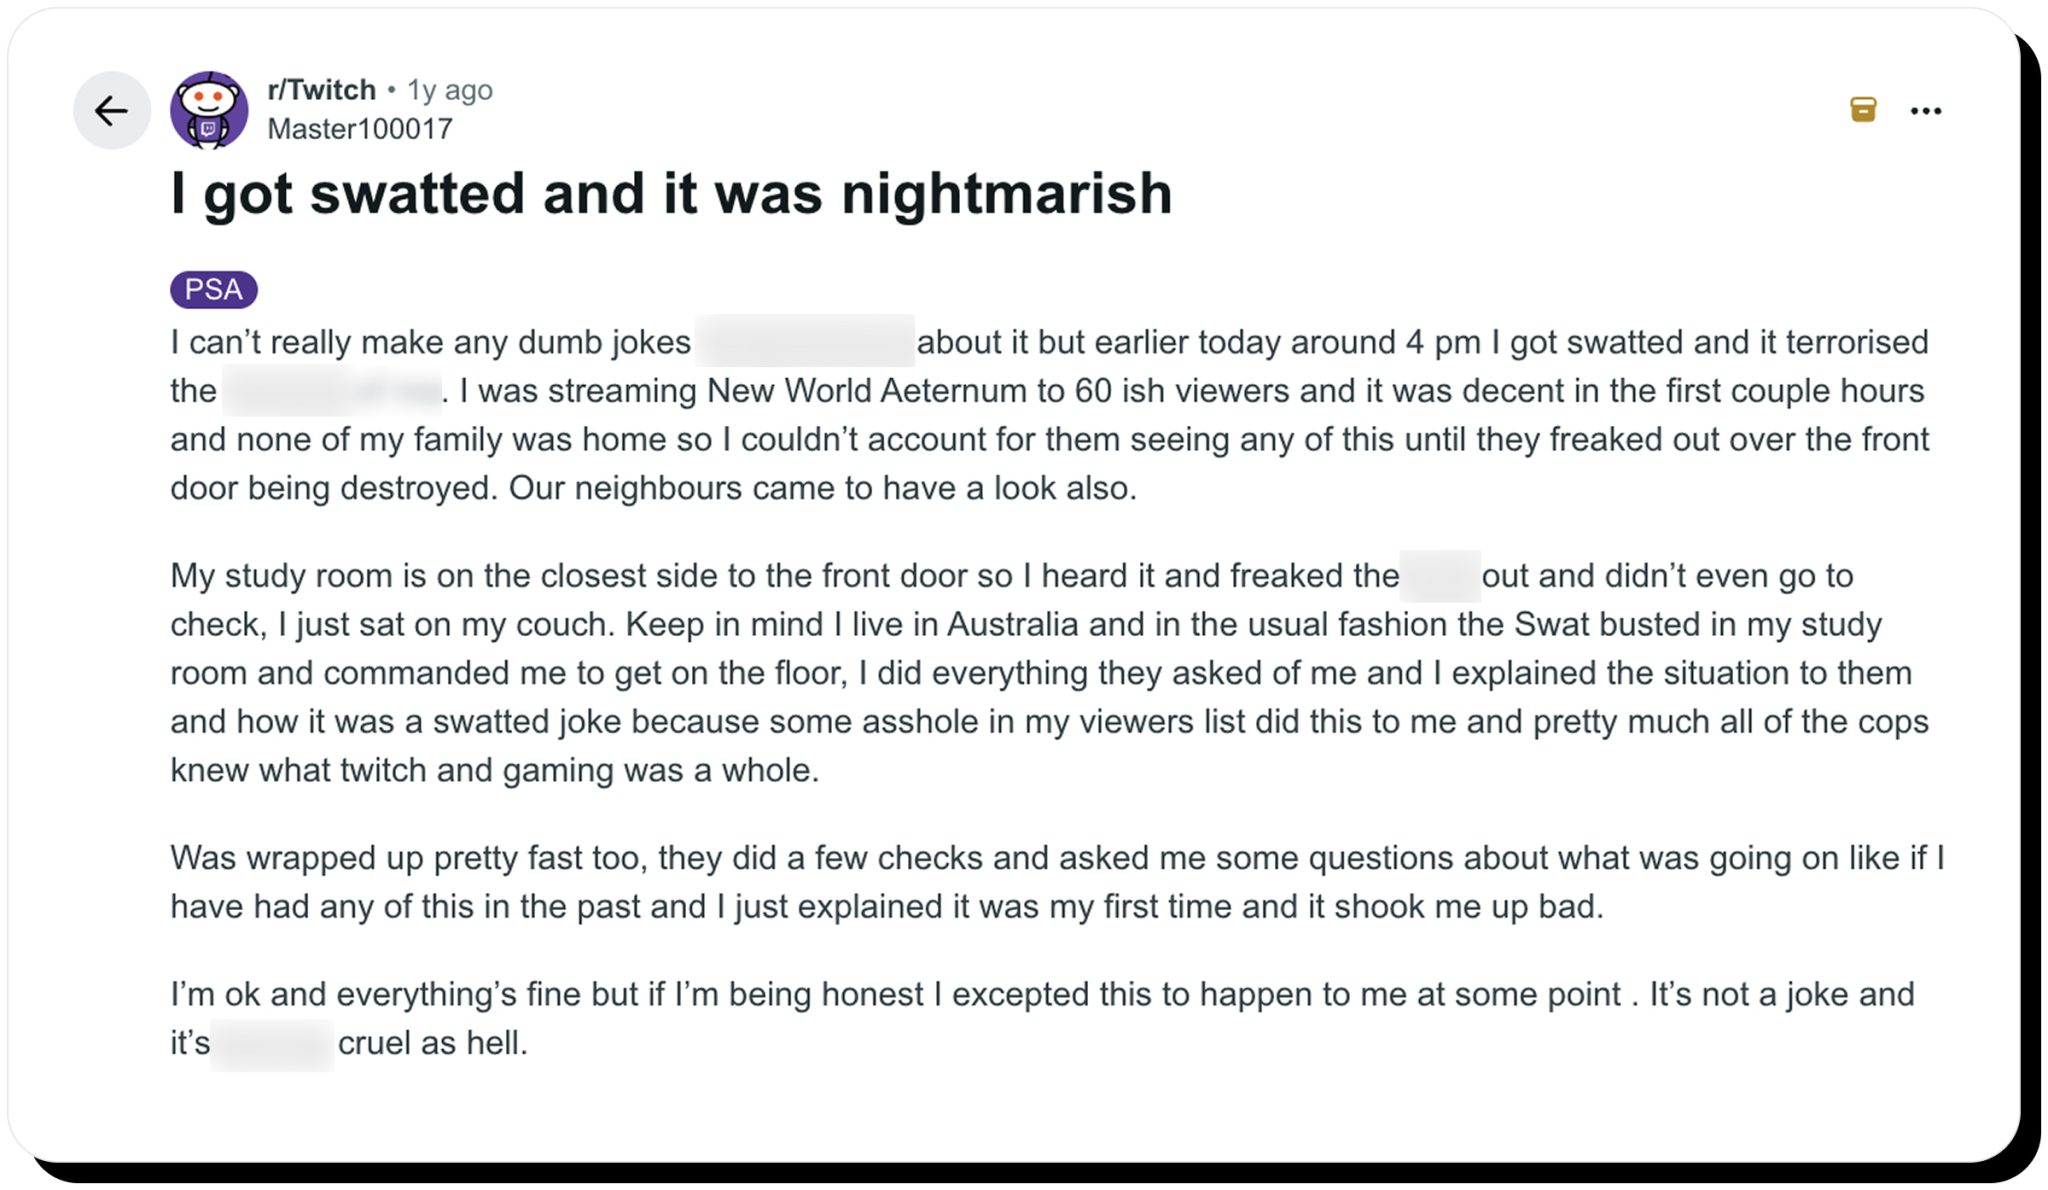Open the r/Twitch community avatar

pyautogui.click(x=208, y=110)
